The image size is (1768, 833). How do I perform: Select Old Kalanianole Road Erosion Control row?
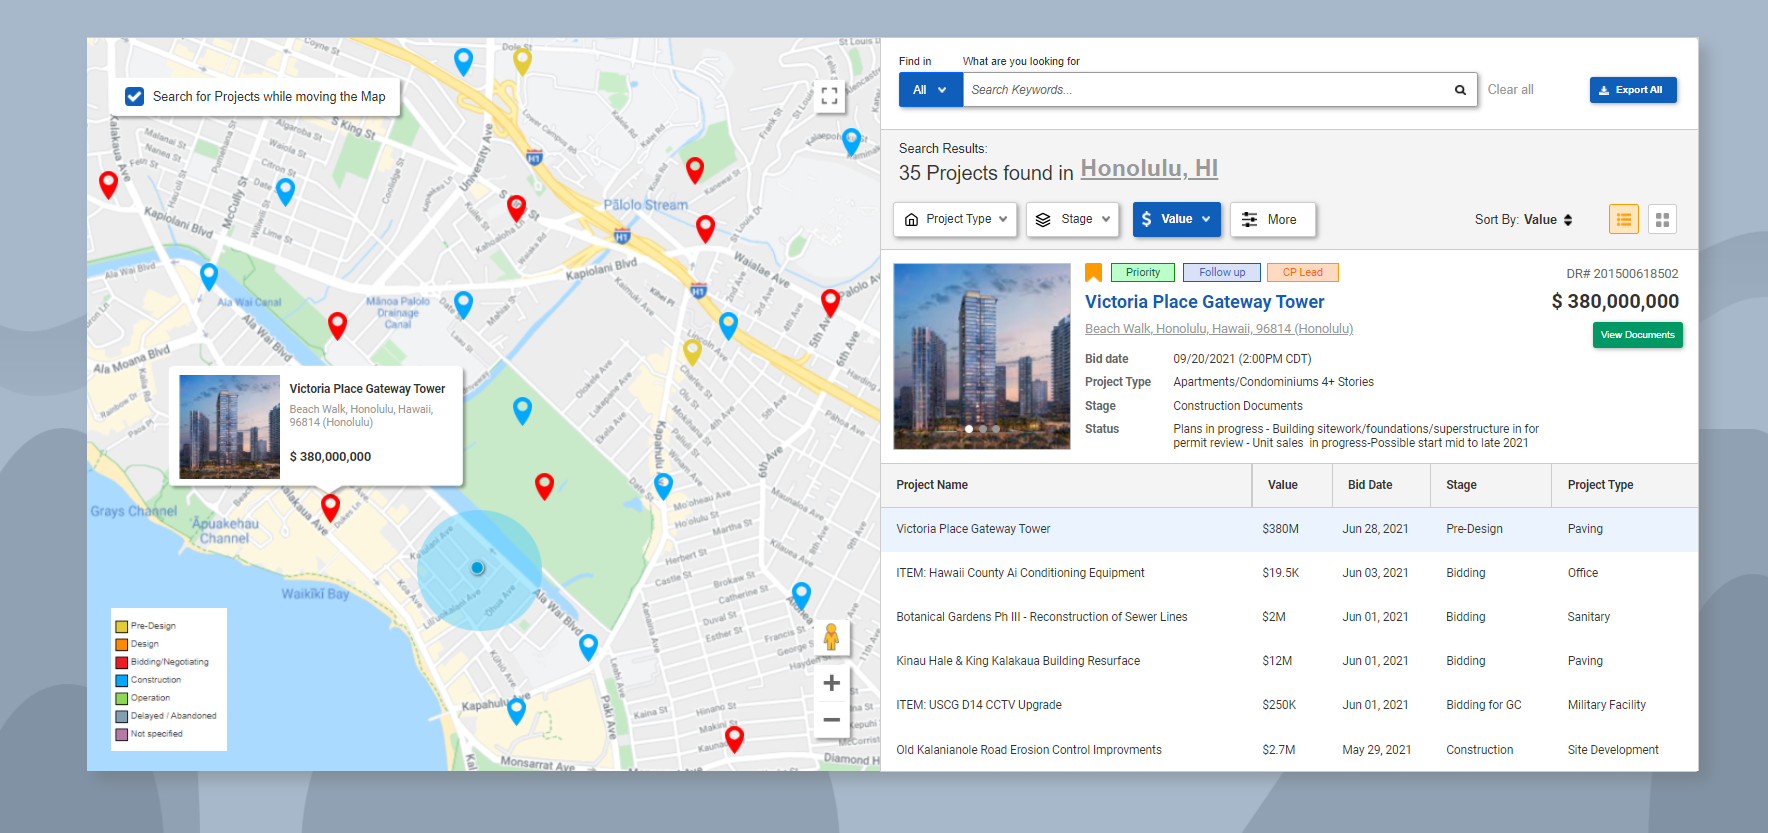(1289, 749)
